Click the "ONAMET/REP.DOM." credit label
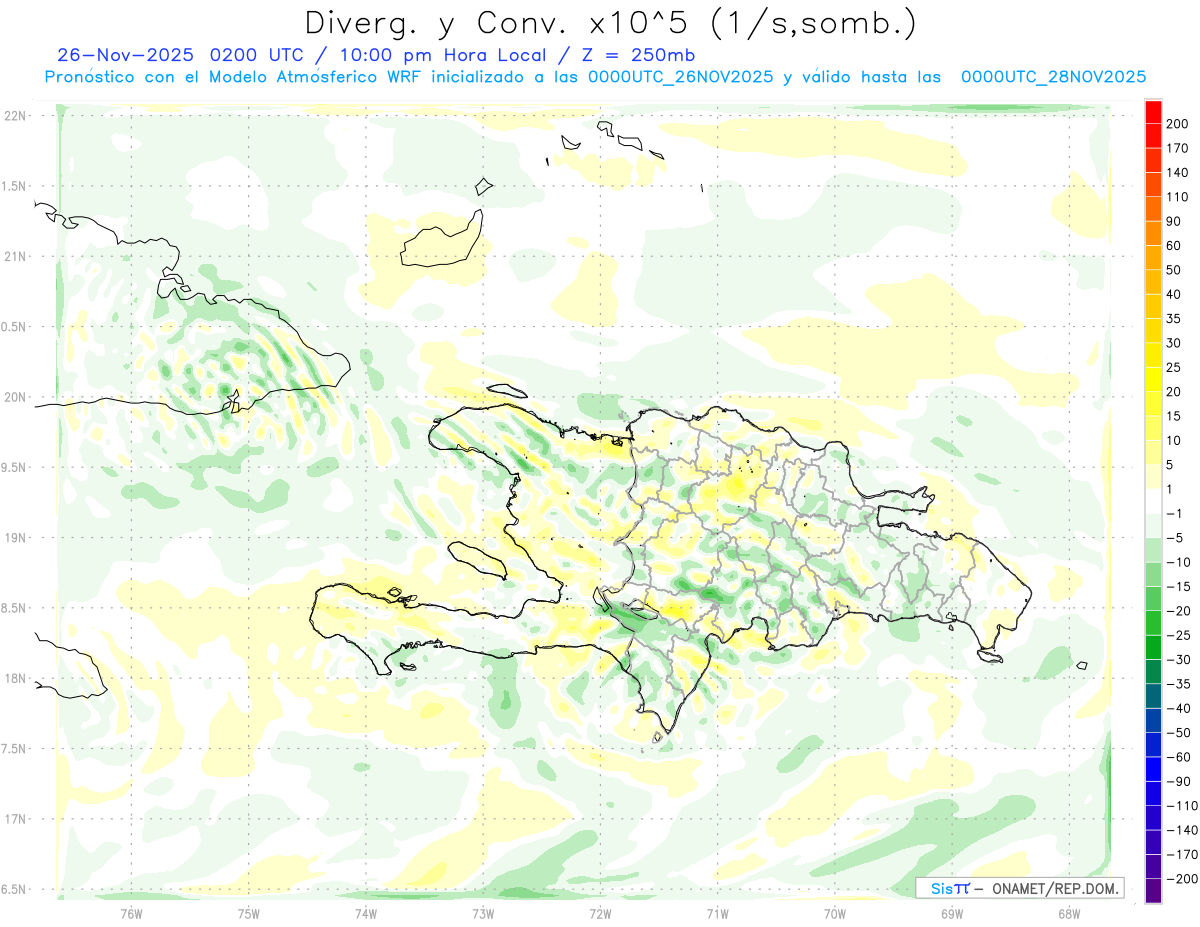Screen dimensions: 1200x927 coord(1053,888)
